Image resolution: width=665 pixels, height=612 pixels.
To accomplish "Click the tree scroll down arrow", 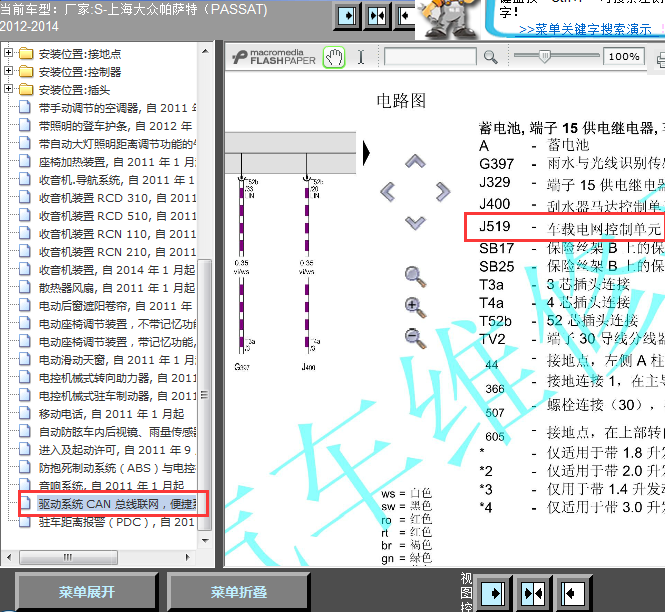I will pos(205,540).
